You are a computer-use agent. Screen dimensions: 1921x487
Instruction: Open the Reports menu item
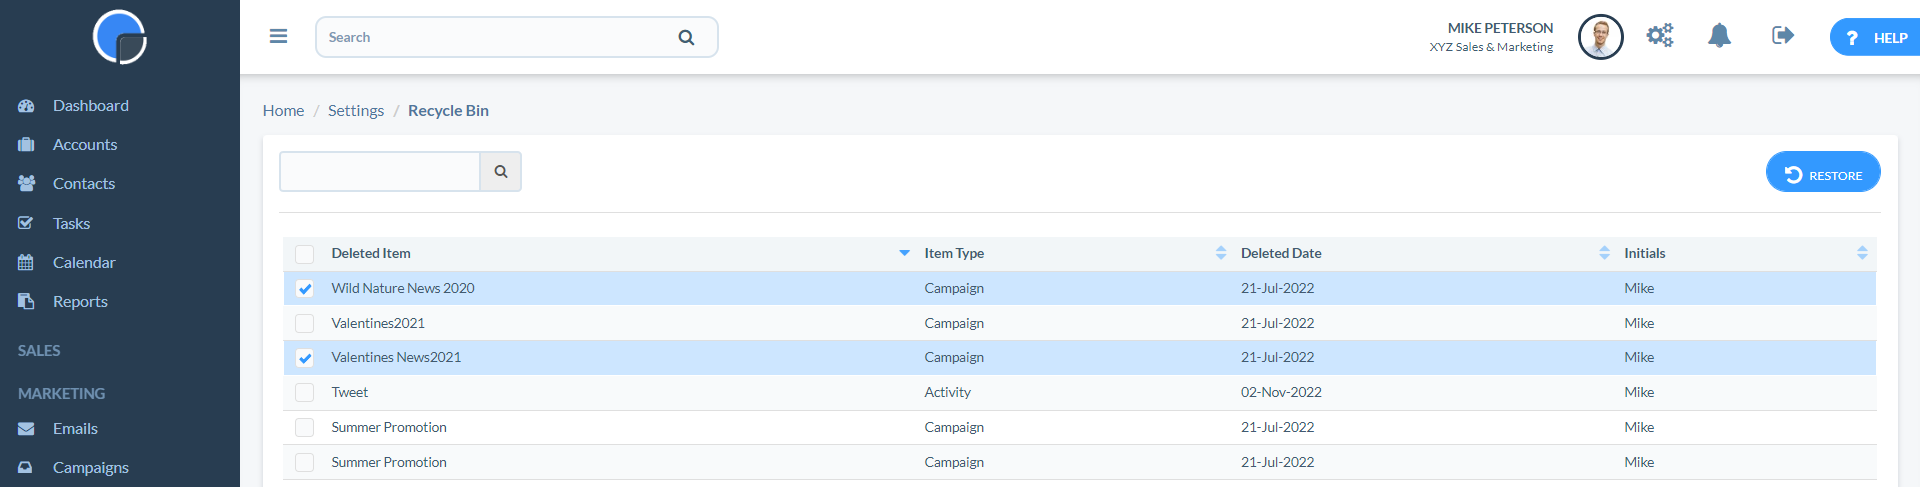pos(80,301)
